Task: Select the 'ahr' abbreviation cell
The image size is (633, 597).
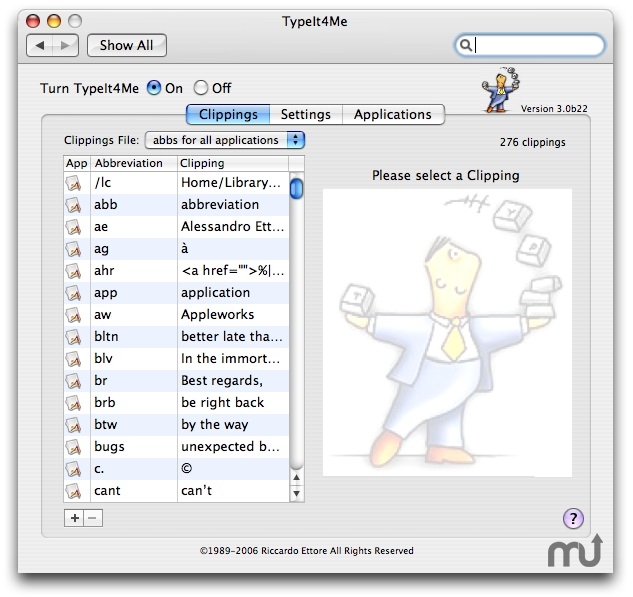Action: tap(134, 271)
